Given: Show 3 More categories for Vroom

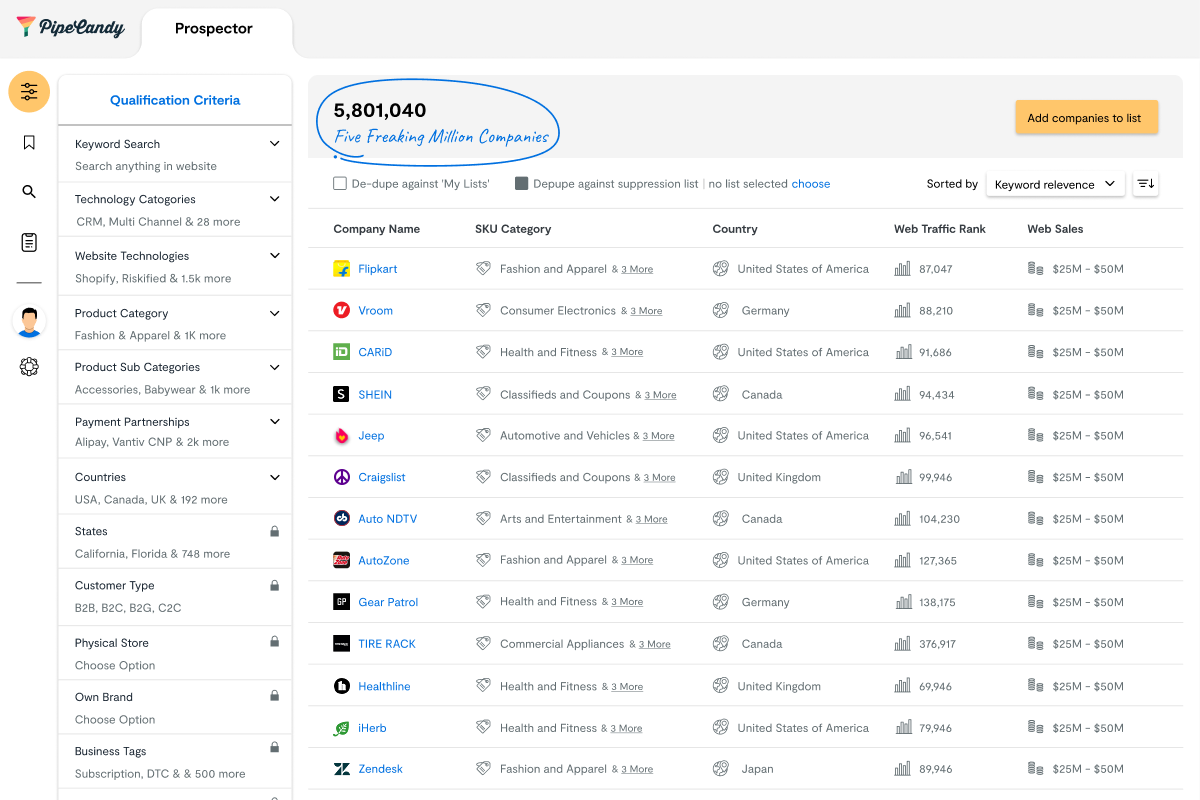Looking at the screenshot, I should (646, 311).
